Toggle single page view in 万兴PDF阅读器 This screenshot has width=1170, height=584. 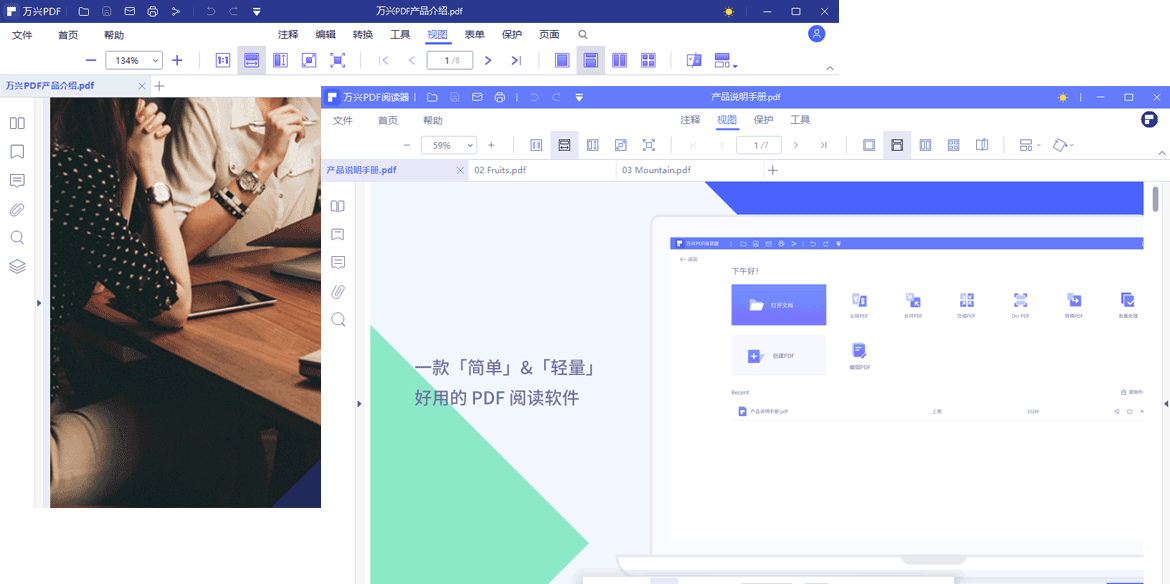pyautogui.click(x=869, y=145)
